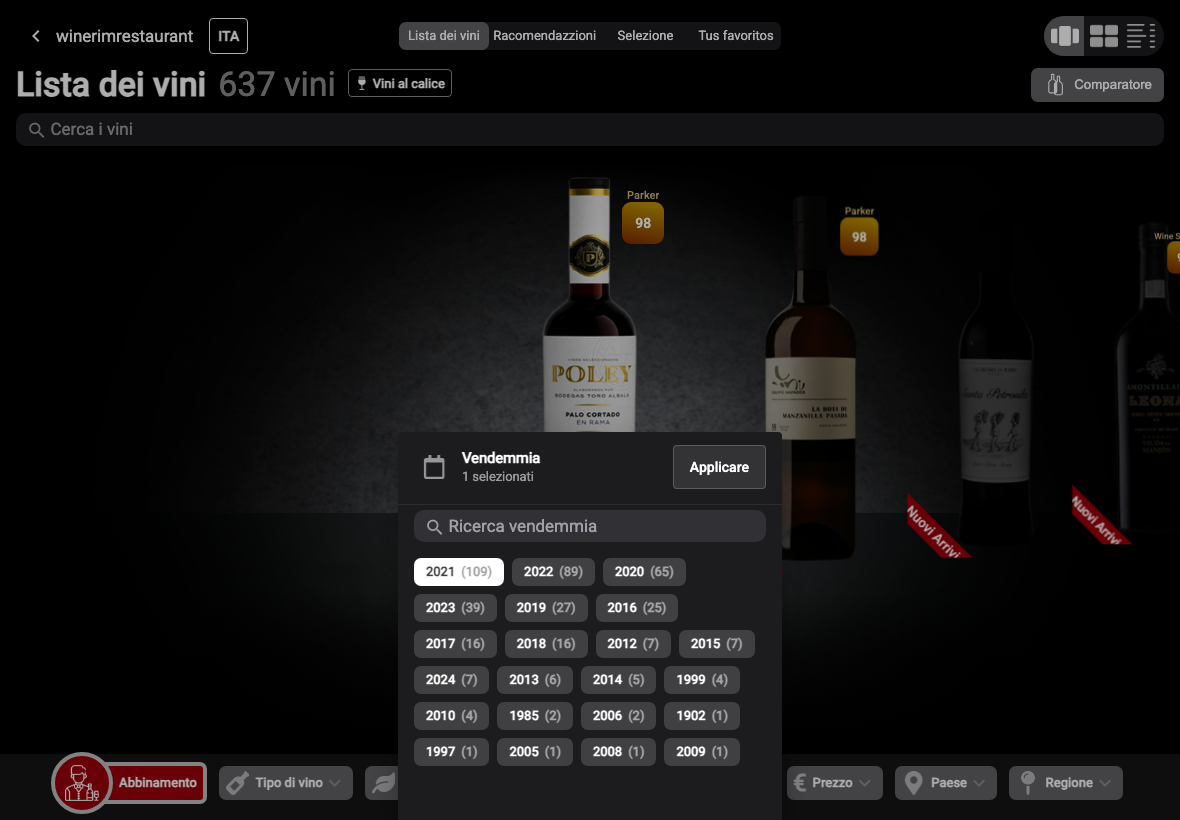Click the calendar icon beside Vendemmia
This screenshot has height=820, width=1180.
pyautogui.click(x=434, y=467)
